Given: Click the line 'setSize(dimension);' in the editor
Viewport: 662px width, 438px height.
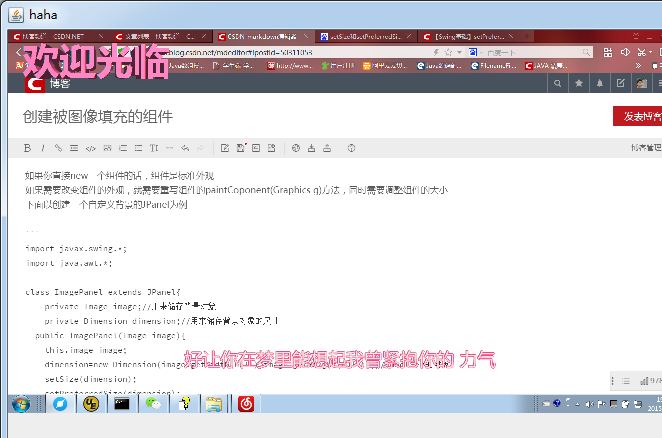Looking at the screenshot, I should coord(90,379).
